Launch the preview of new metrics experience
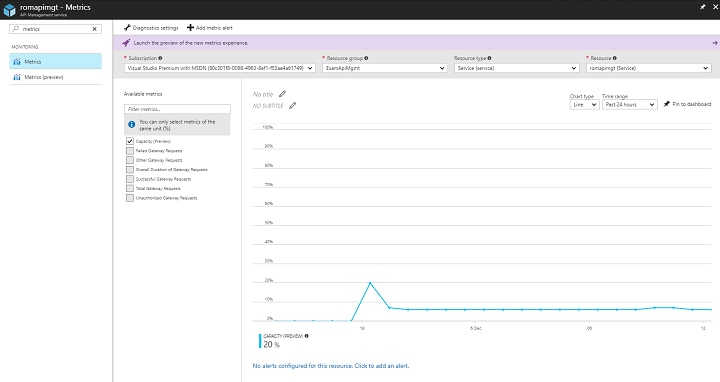Image resolution: width=720 pixels, height=382 pixels. tap(191, 43)
